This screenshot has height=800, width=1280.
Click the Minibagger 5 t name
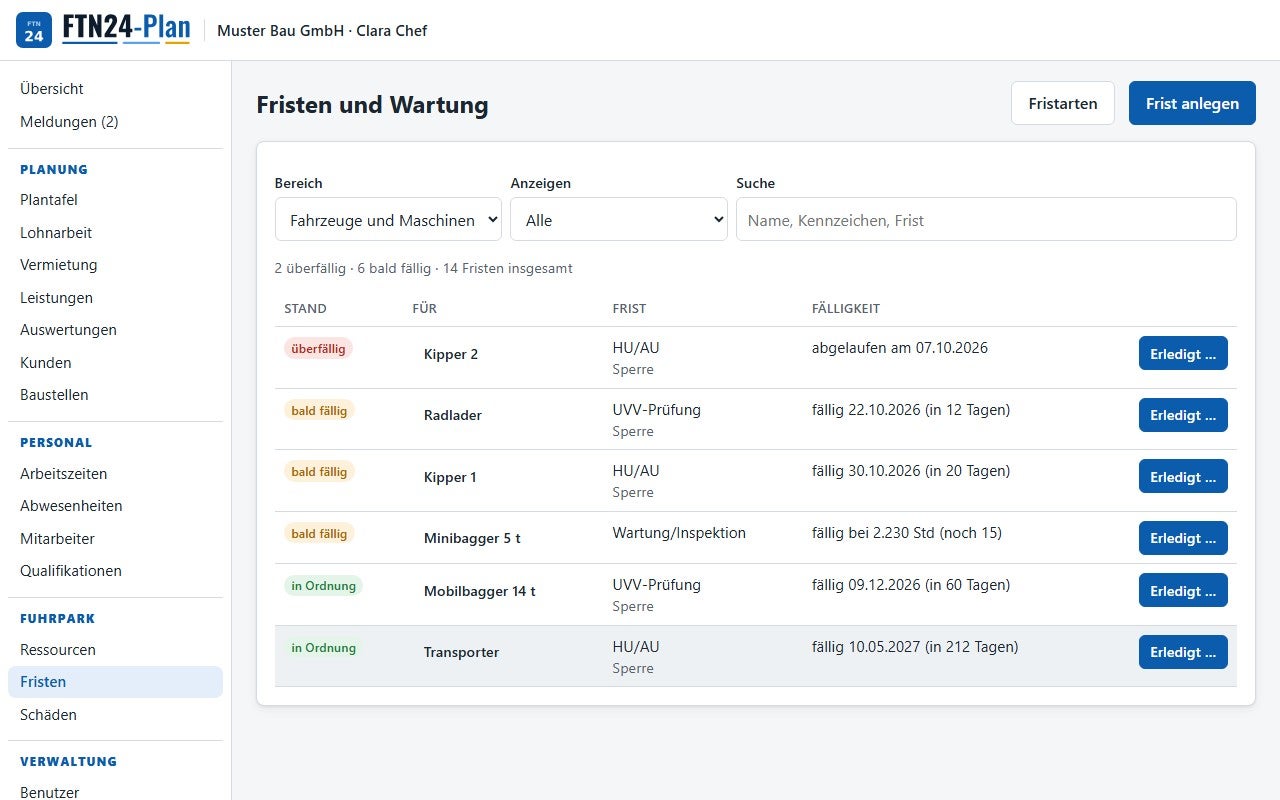tap(472, 538)
